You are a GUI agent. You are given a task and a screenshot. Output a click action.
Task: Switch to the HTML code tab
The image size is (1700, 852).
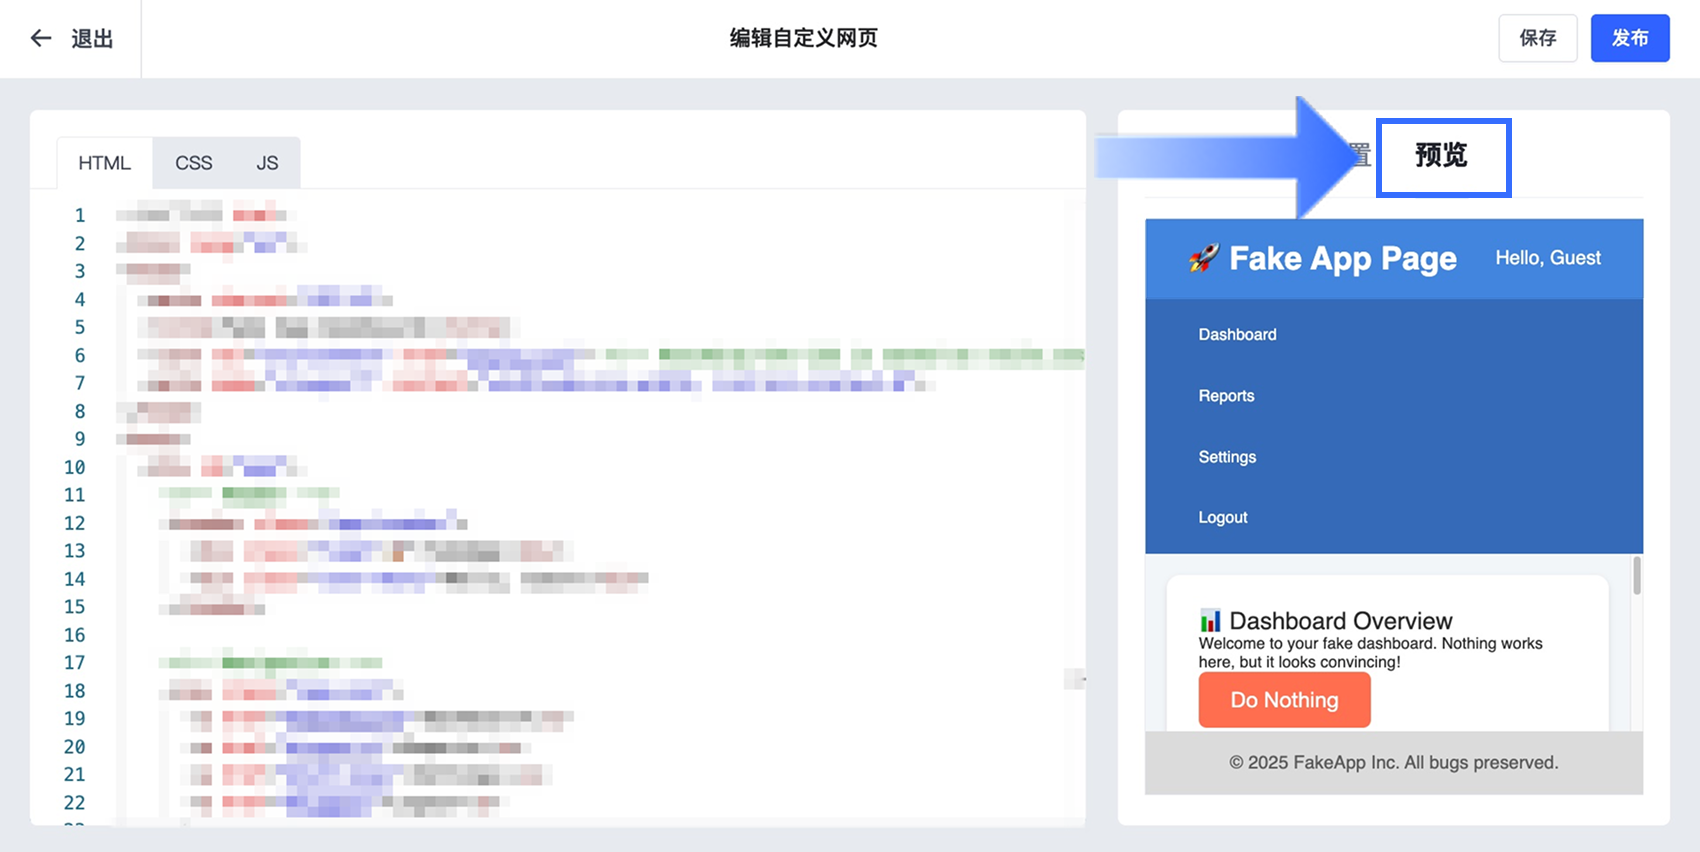pyautogui.click(x=105, y=163)
